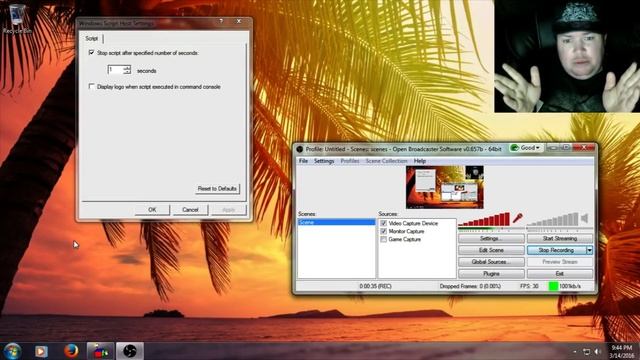Click the help question mark in Script Host dialog

pos(221,21)
